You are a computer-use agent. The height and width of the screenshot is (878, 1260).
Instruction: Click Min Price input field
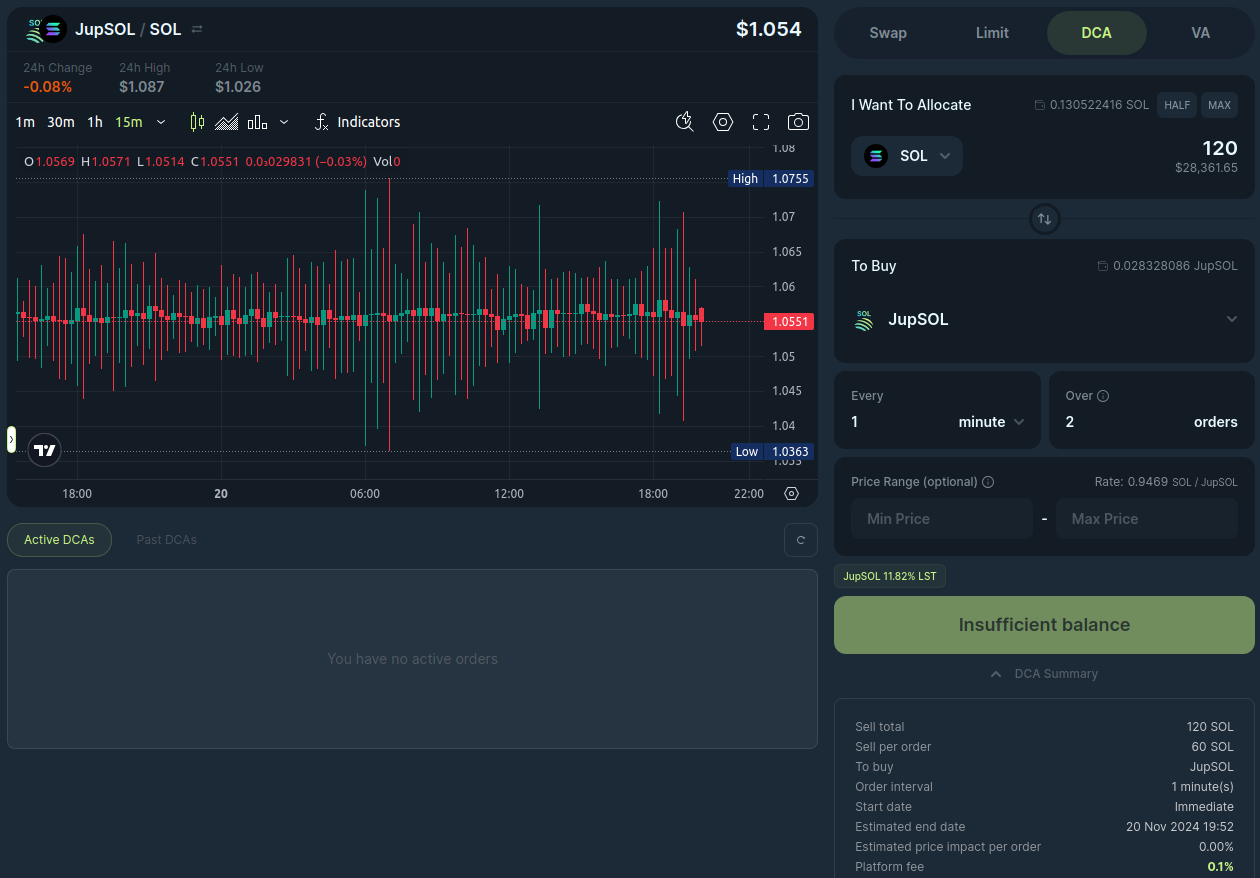tap(942, 519)
